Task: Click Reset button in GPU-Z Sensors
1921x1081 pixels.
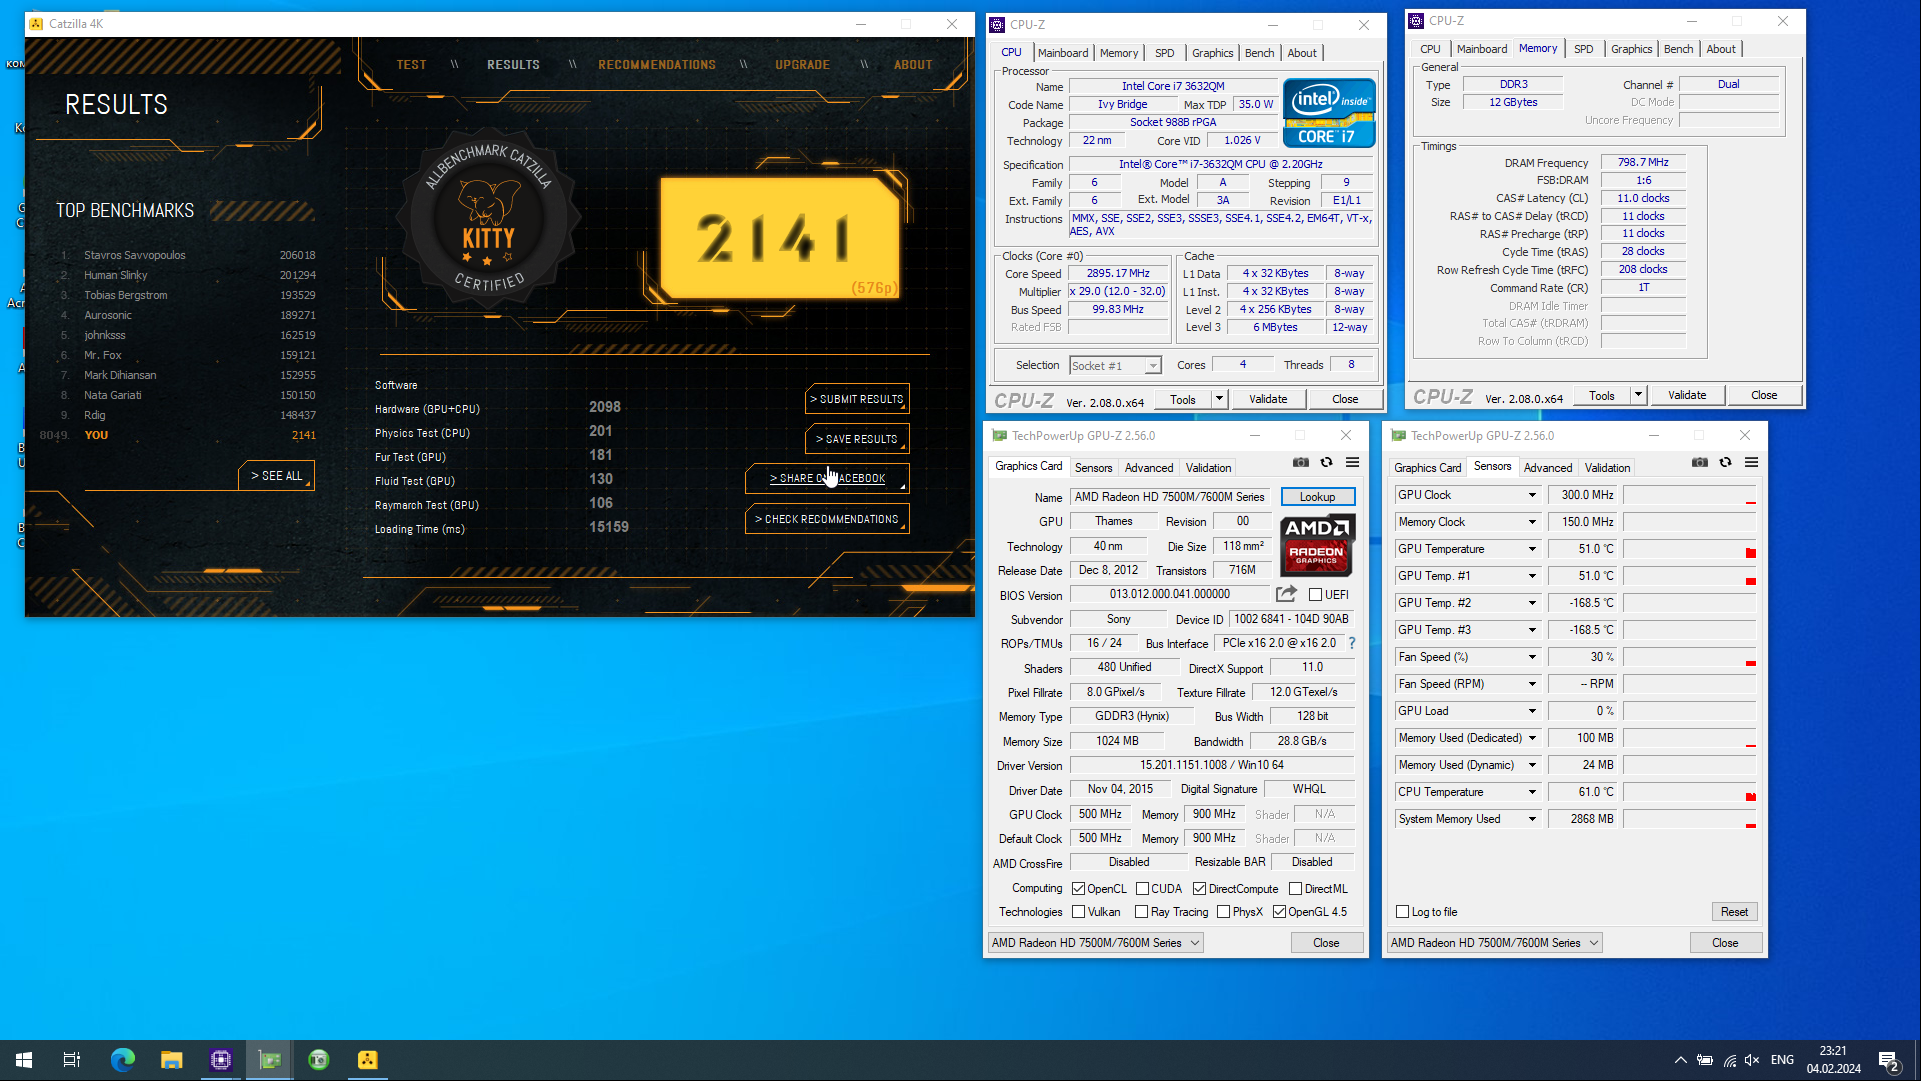Action: coord(1734,912)
